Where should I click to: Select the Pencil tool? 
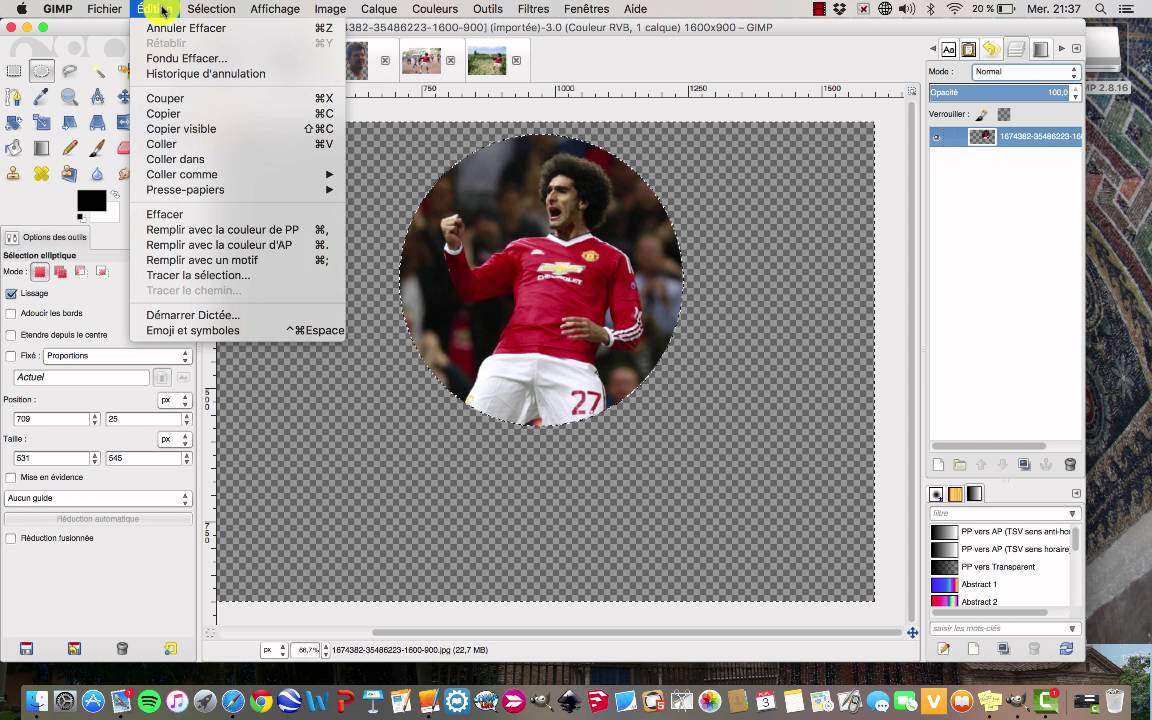(x=70, y=148)
